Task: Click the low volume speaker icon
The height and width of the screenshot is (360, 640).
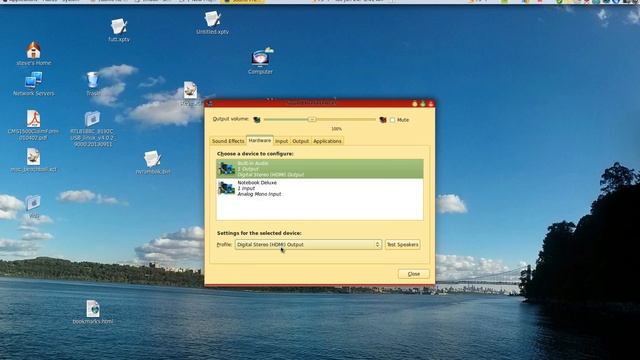Action: click(x=257, y=120)
